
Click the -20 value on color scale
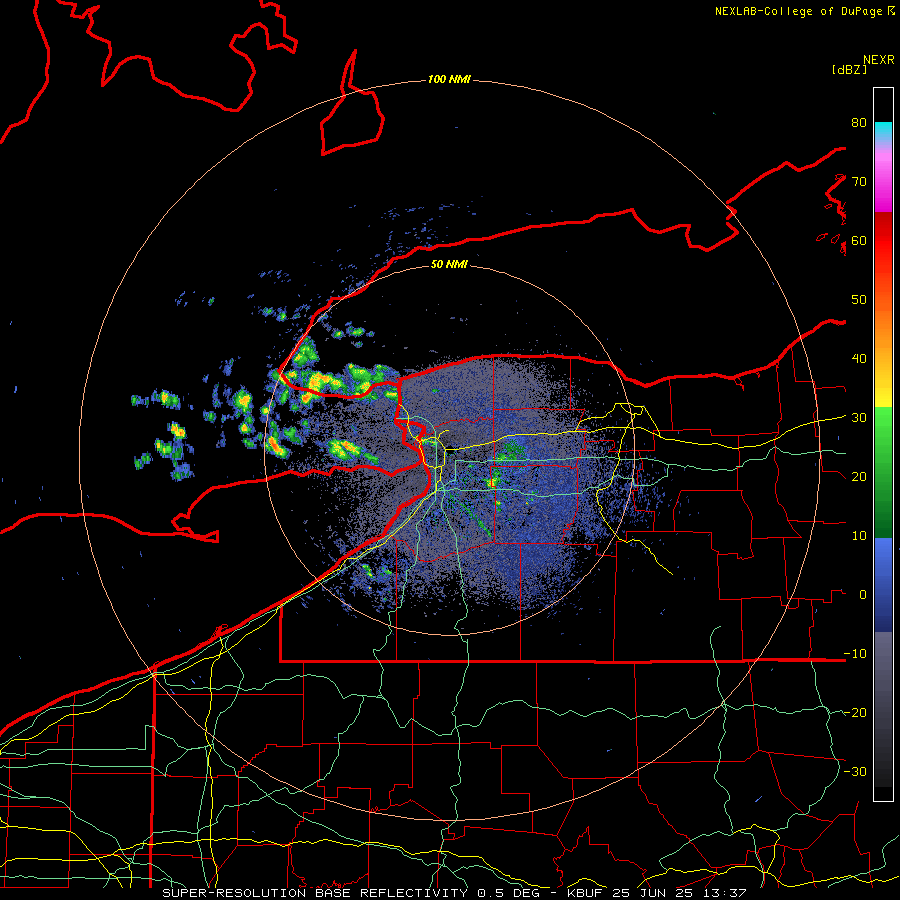(x=855, y=712)
